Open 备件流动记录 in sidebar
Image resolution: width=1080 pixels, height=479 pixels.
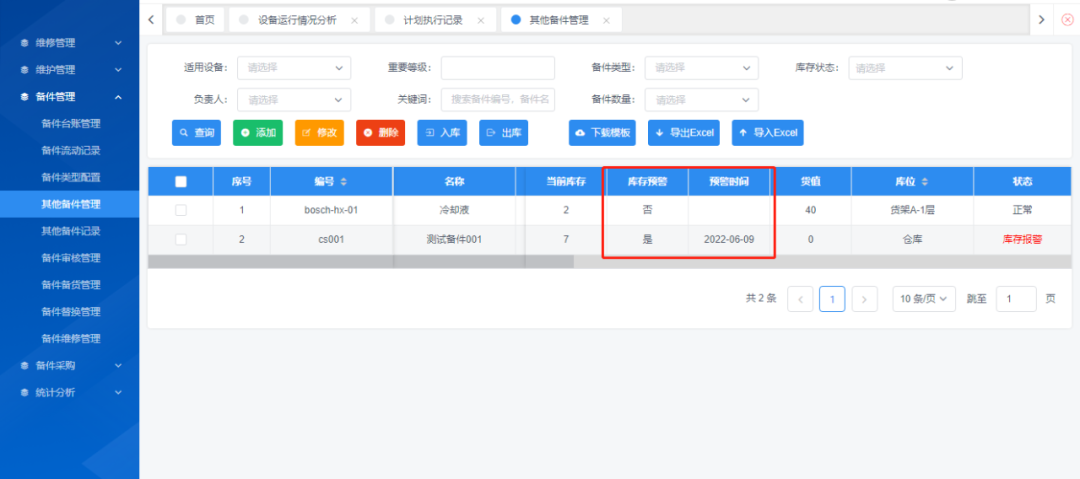[70, 150]
